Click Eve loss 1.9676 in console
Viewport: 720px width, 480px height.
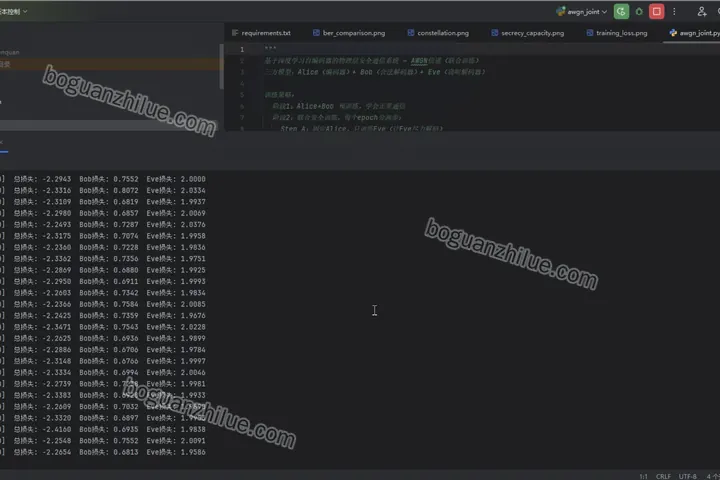193,316
